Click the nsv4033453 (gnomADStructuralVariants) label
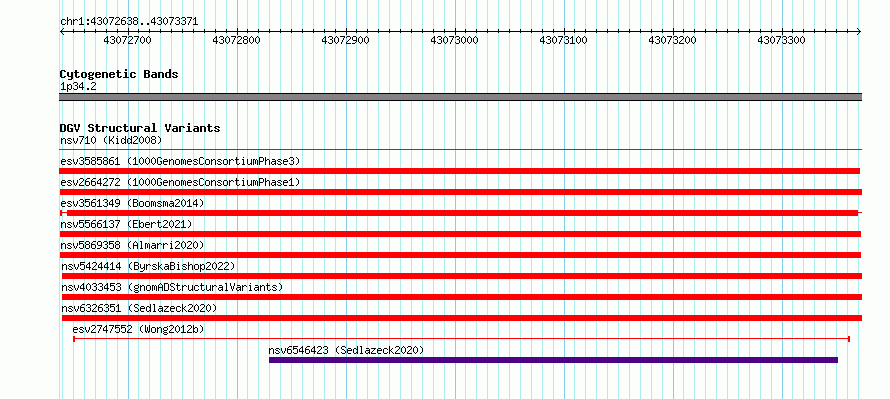 [x=172, y=287]
